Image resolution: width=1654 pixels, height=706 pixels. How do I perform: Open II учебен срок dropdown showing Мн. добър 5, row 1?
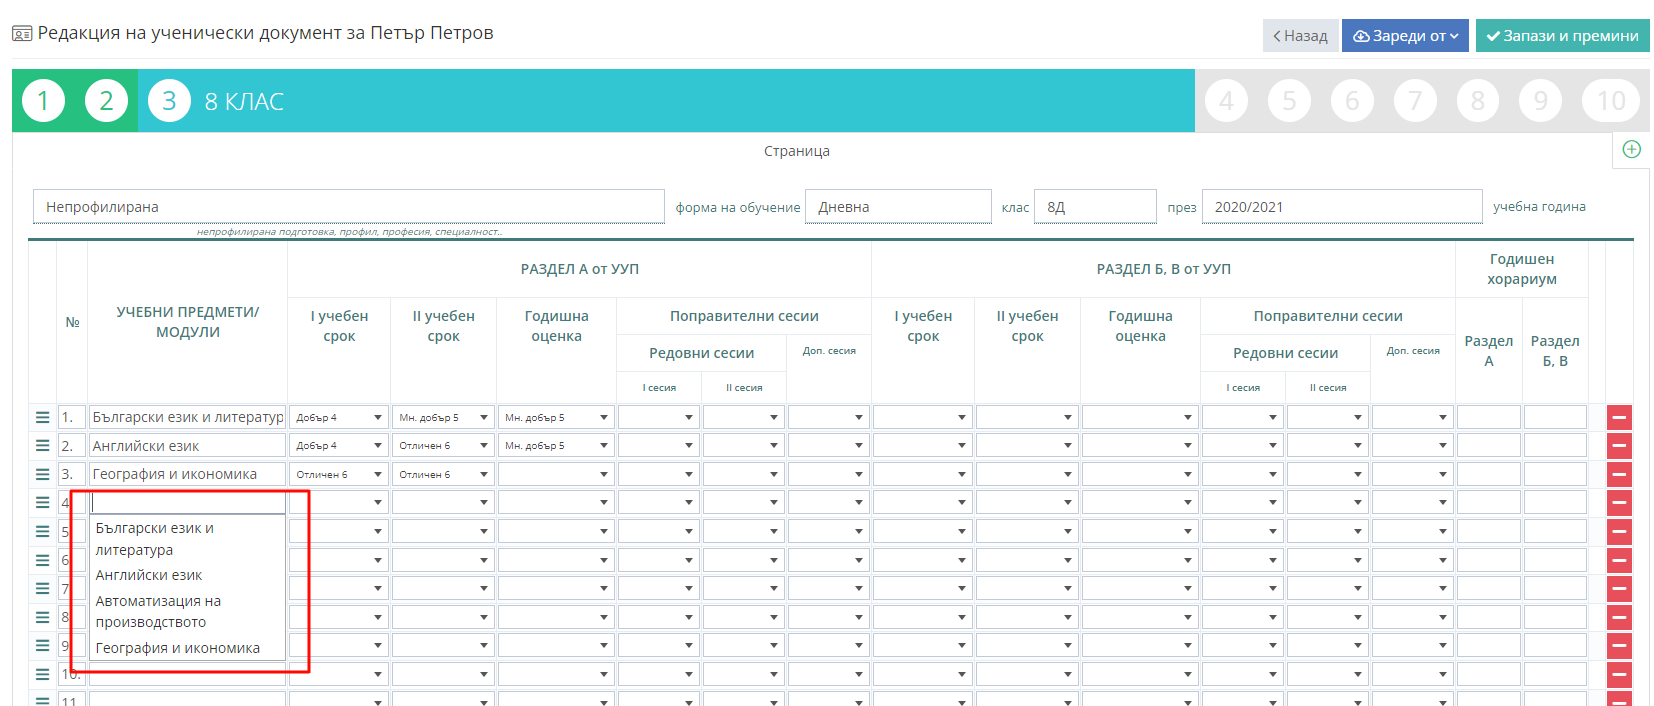pyautogui.click(x=443, y=417)
